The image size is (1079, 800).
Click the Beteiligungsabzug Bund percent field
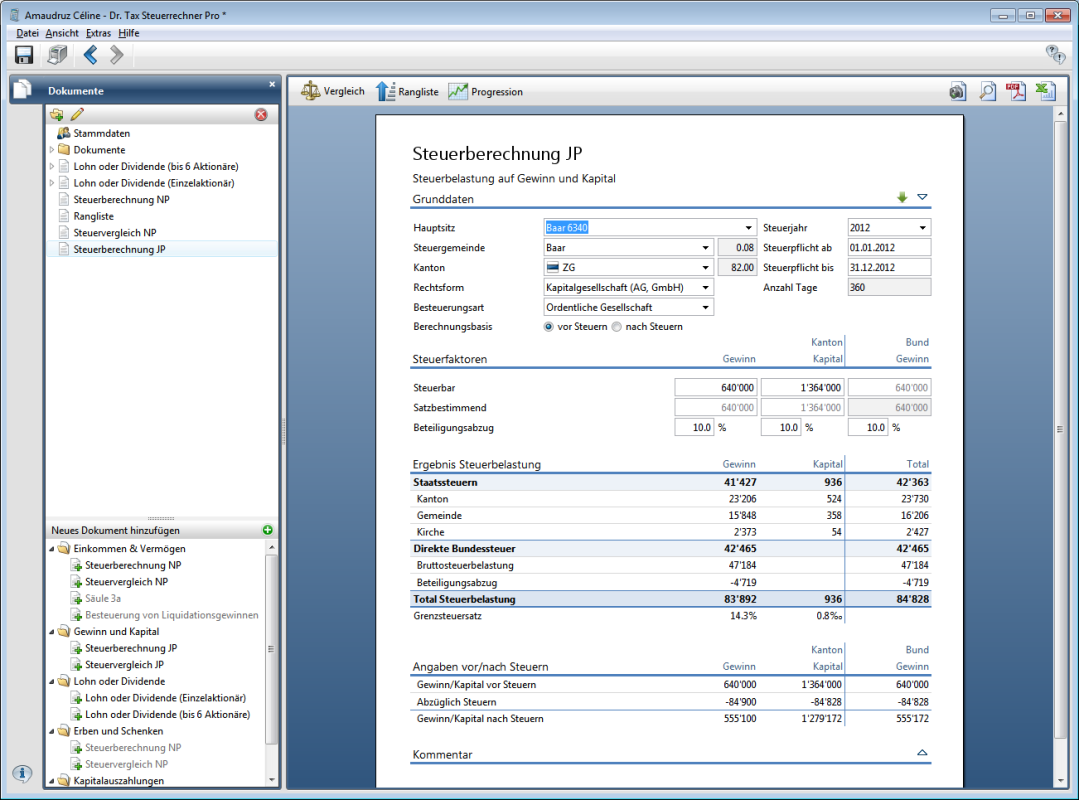[868, 428]
